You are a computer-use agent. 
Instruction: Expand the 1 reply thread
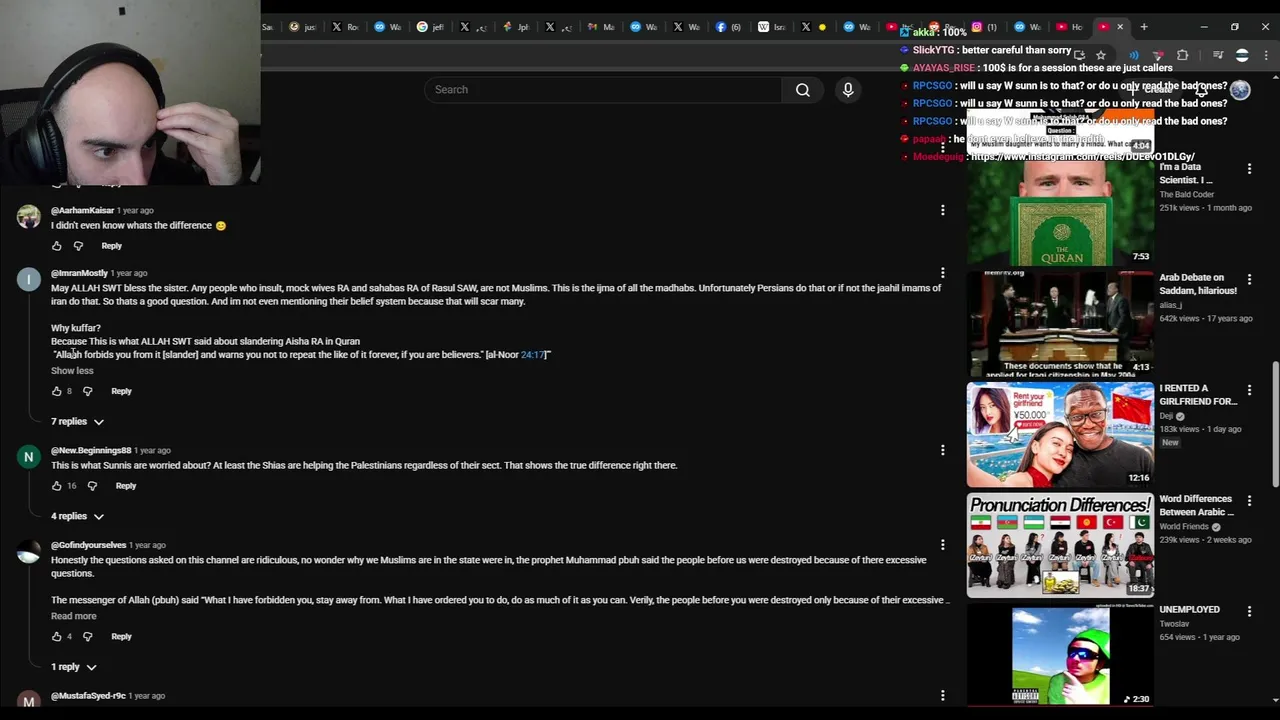(x=73, y=667)
